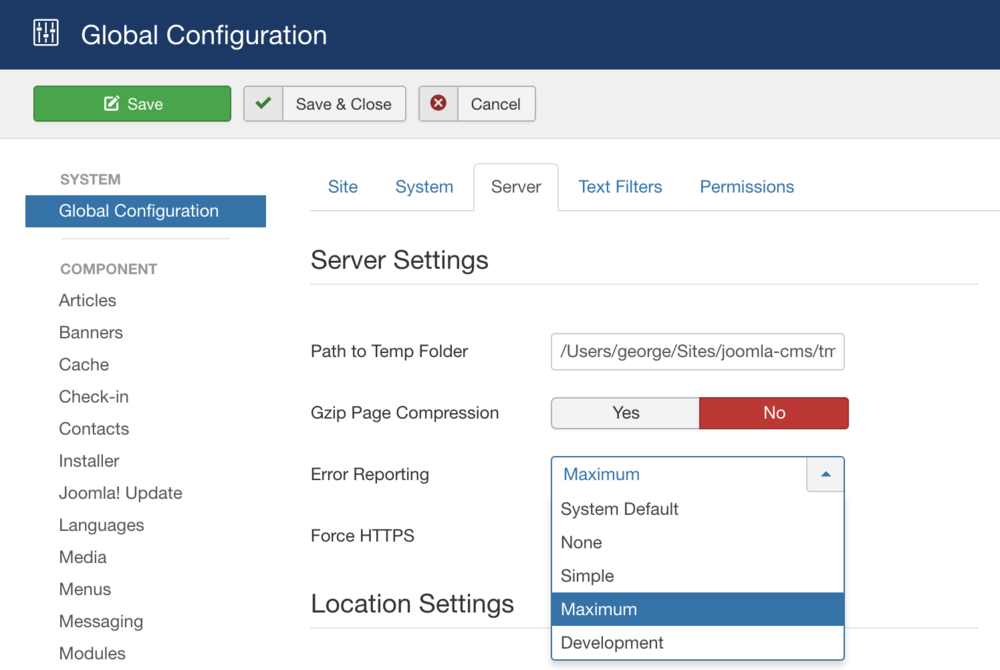Click the green checkmark icon beside Save & Close
Viewport: 1000px width, 670px height.
coord(262,103)
